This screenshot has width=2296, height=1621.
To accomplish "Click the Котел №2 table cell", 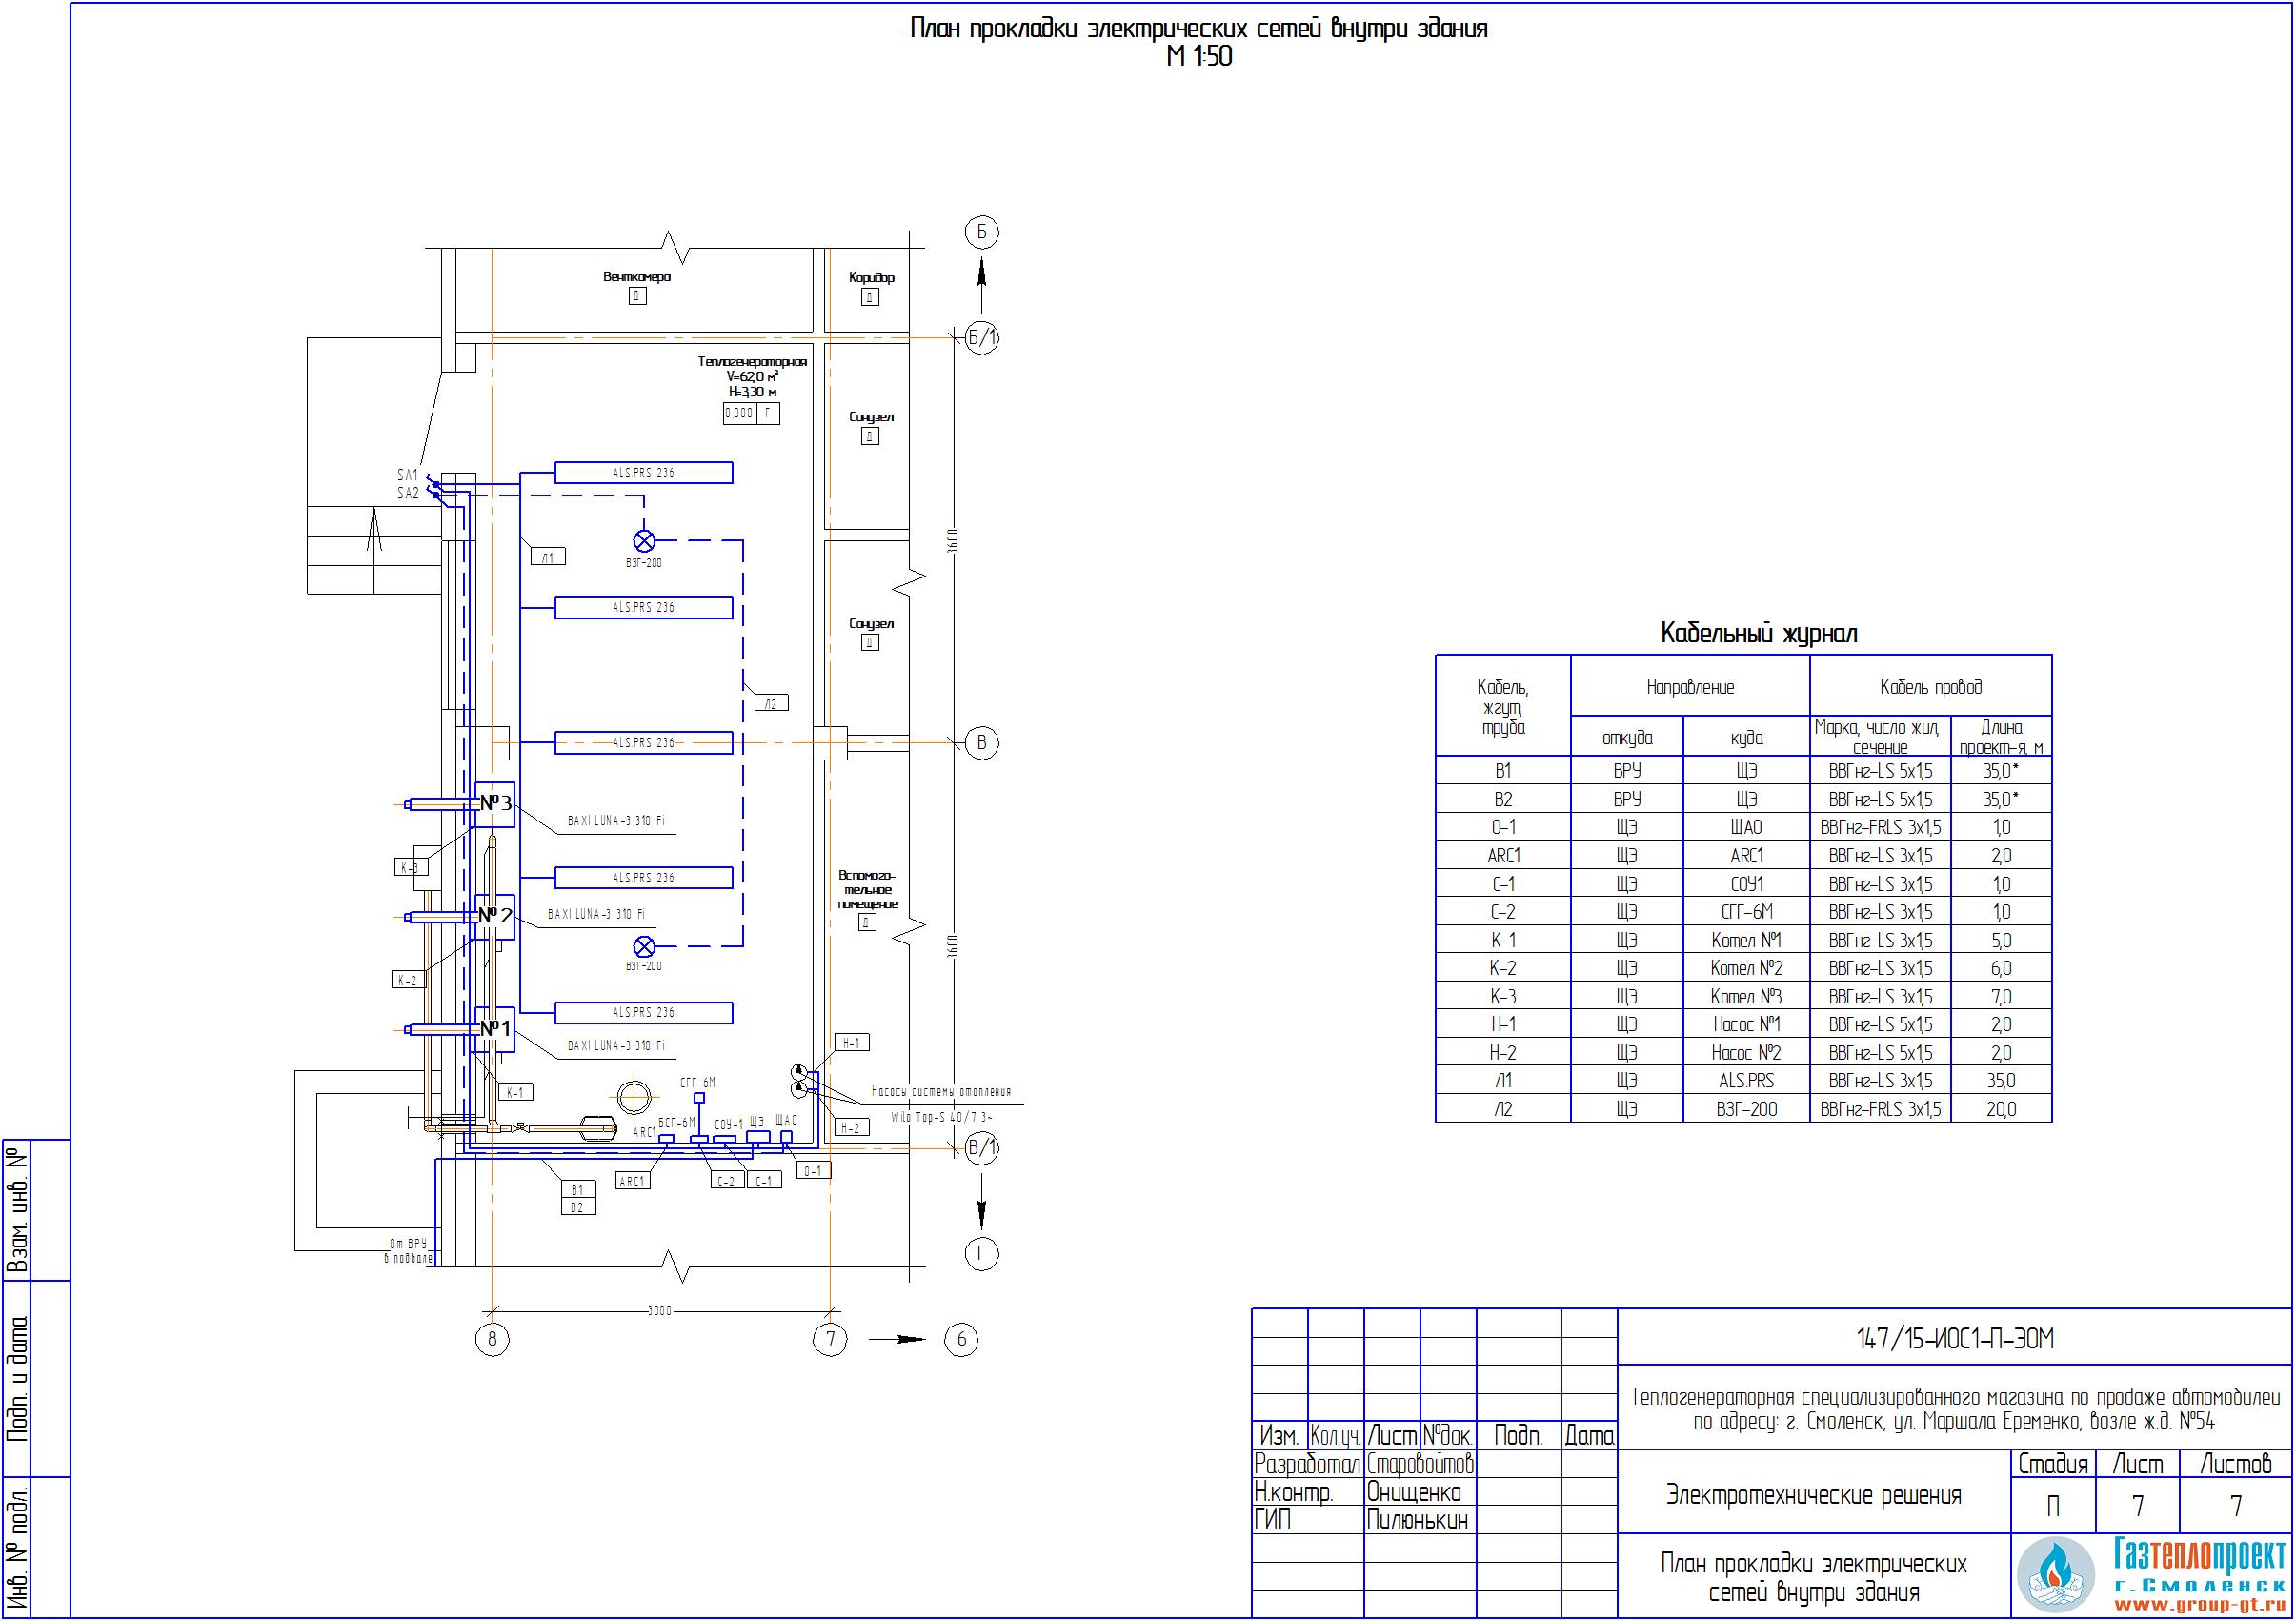I will tap(1746, 968).
